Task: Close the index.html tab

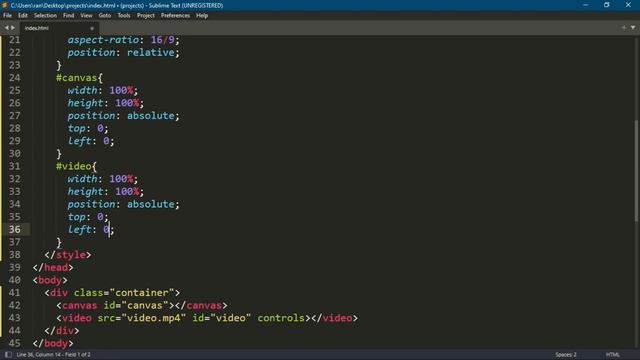Action: (x=92, y=28)
